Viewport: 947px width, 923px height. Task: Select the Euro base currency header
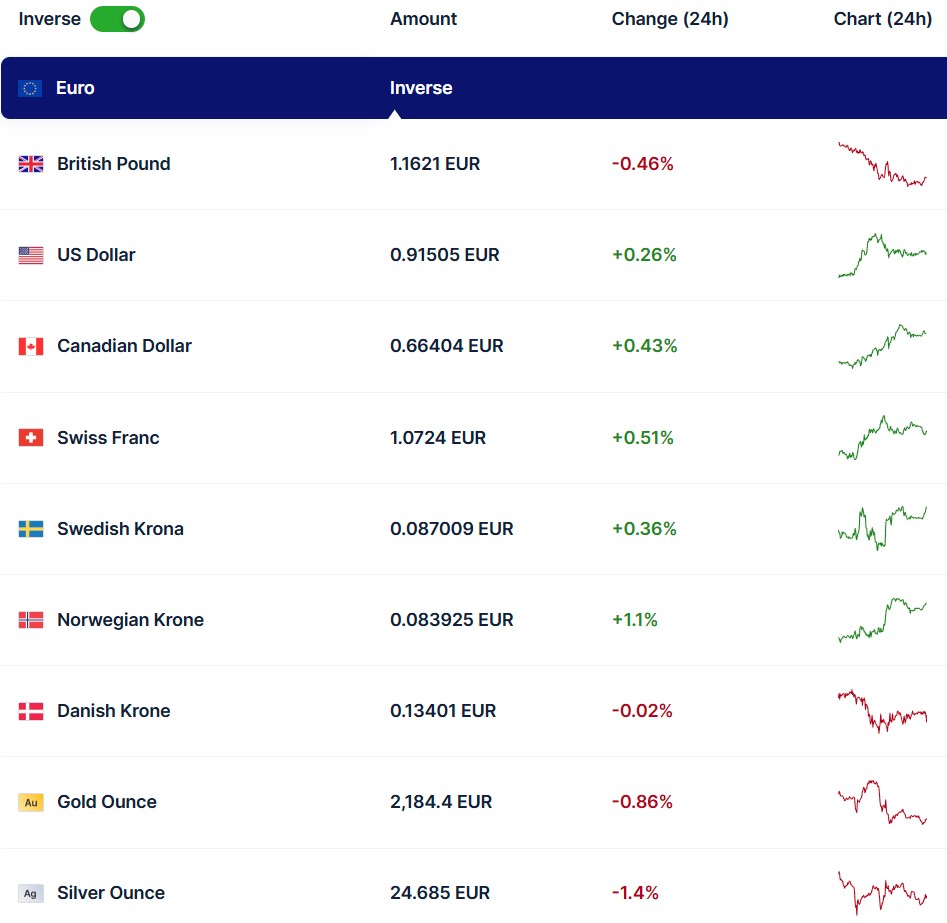(x=75, y=88)
